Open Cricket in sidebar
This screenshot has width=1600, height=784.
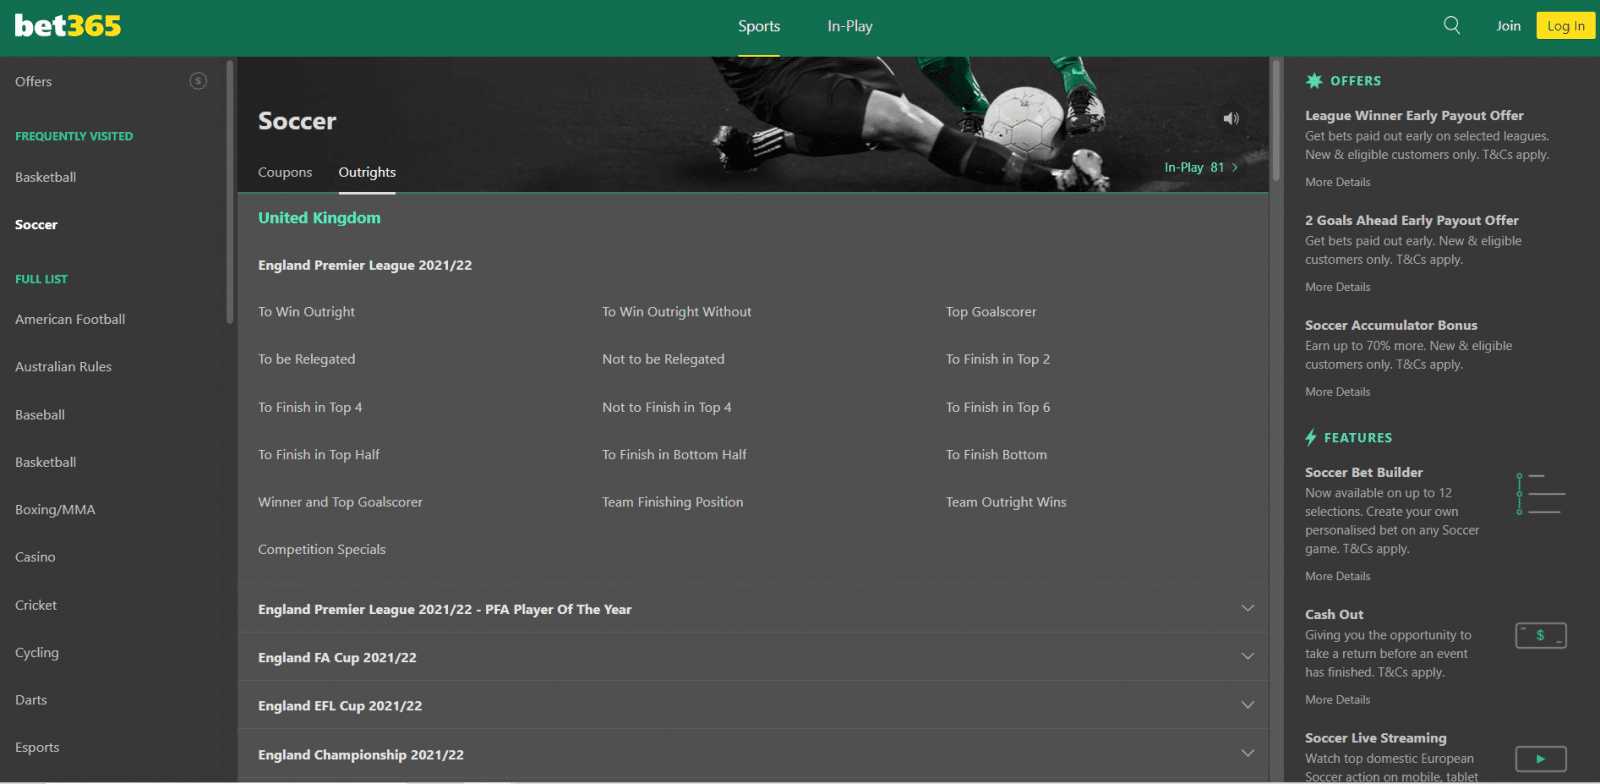[36, 604]
